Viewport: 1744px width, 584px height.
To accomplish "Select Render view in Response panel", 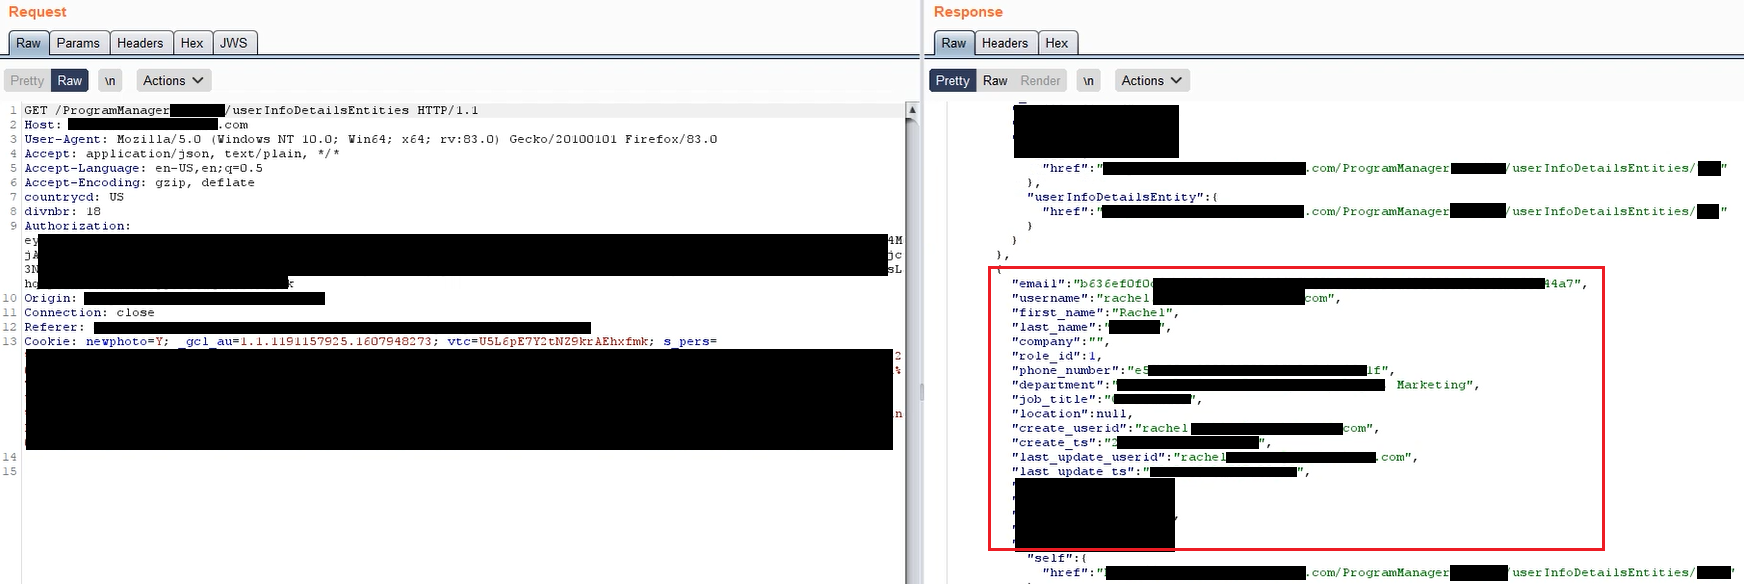I will pyautogui.click(x=1040, y=81).
